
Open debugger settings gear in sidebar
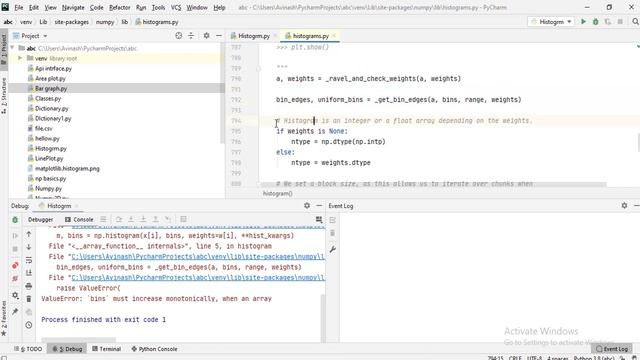click(15, 295)
